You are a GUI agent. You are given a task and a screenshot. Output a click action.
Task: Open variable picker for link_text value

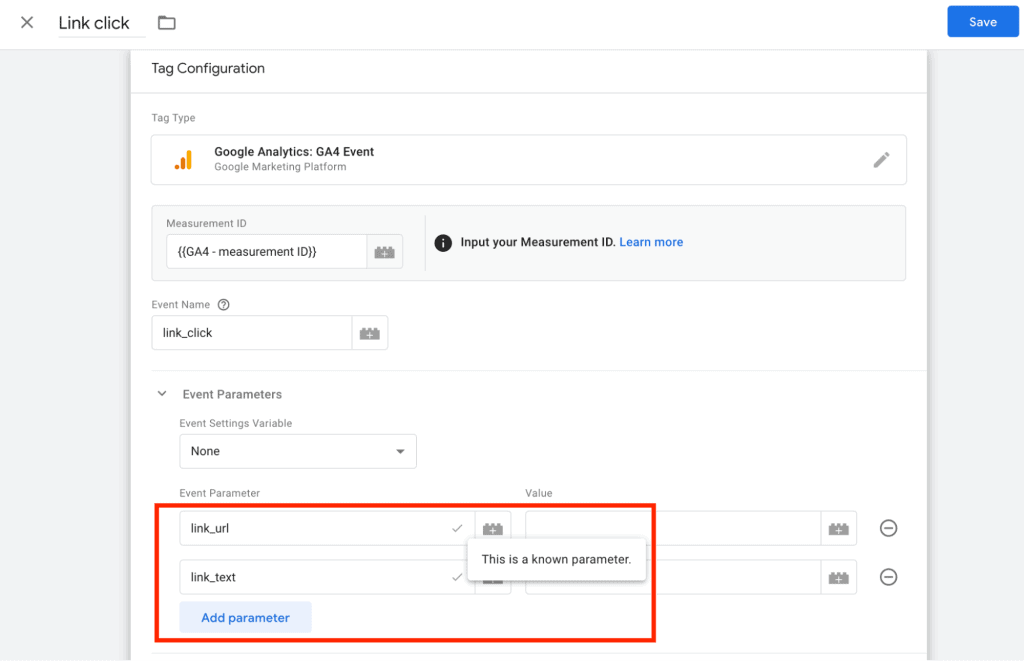[837, 577]
